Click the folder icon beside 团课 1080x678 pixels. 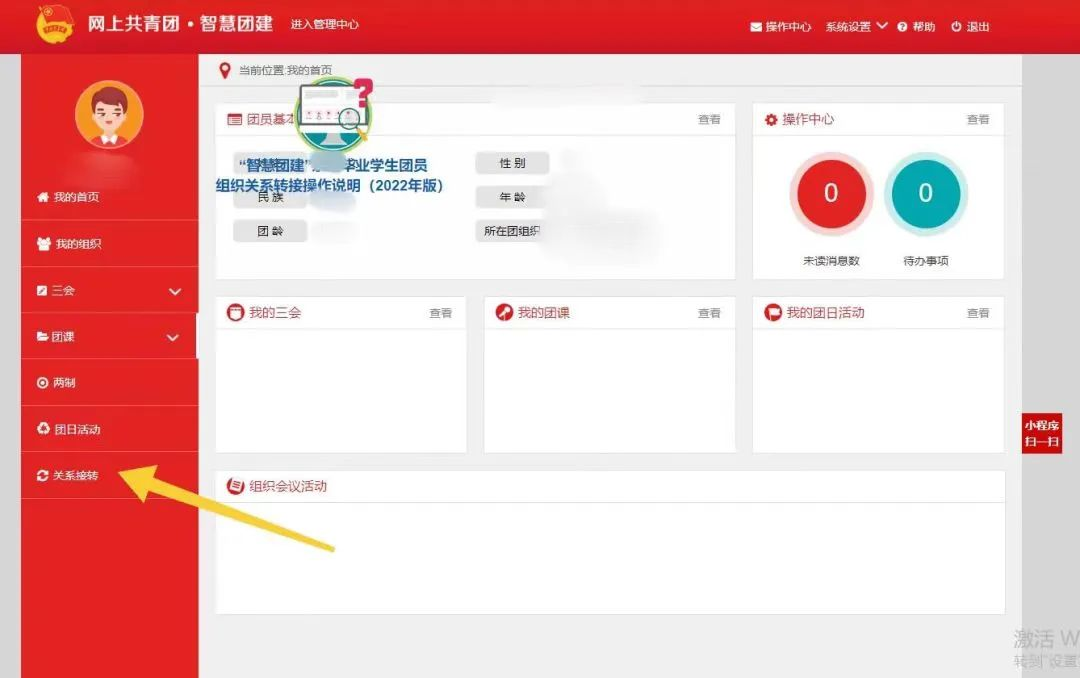tap(42, 336)
